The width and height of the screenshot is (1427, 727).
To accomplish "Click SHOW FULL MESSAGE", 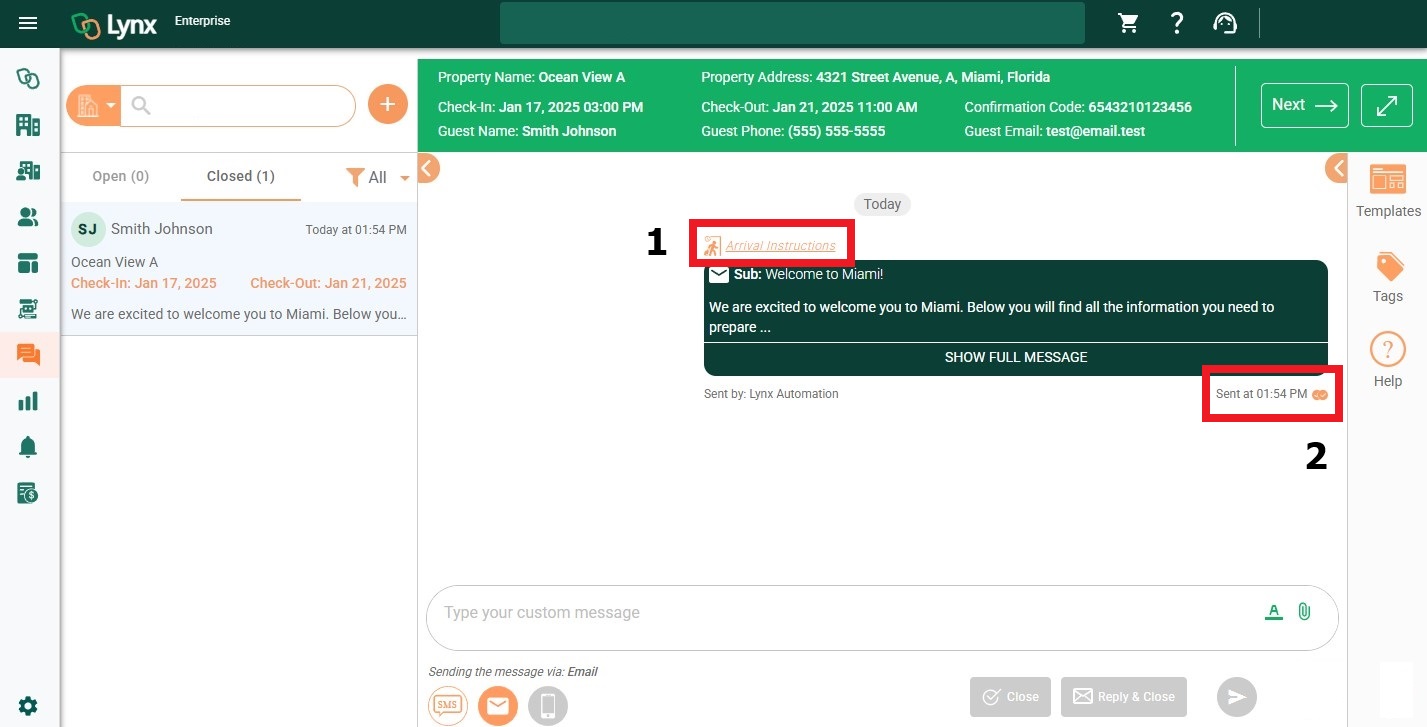I will (x=1016, y=357).
